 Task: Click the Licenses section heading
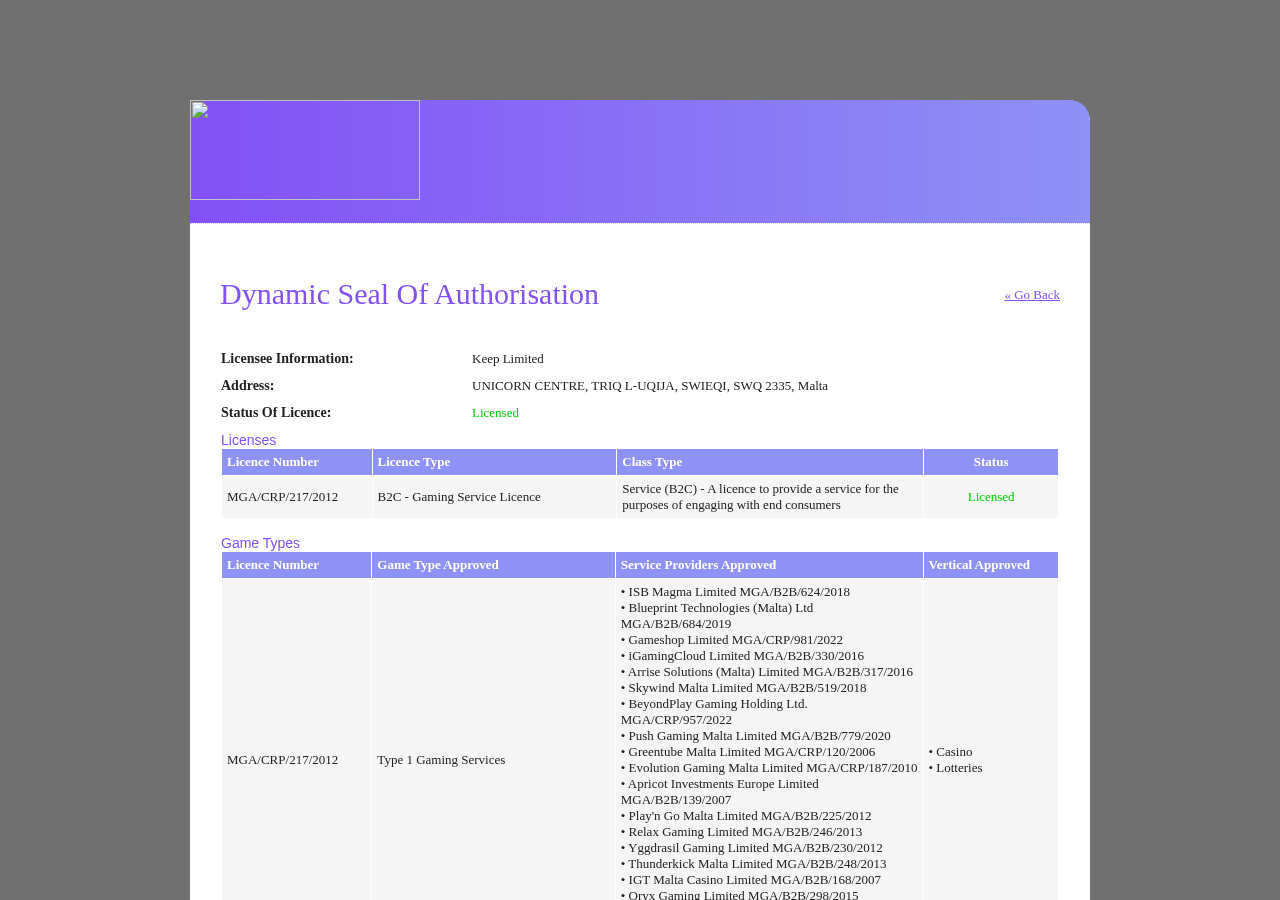(x=248, y=440)
